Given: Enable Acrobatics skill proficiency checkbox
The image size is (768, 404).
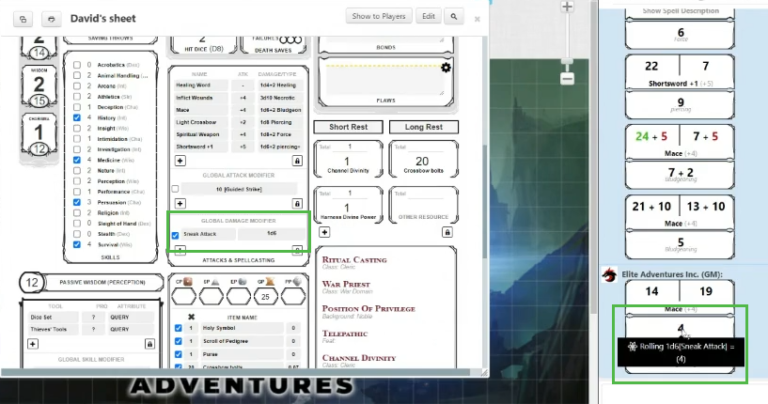Looking at the screenshot, I should [x=77, y=65].
